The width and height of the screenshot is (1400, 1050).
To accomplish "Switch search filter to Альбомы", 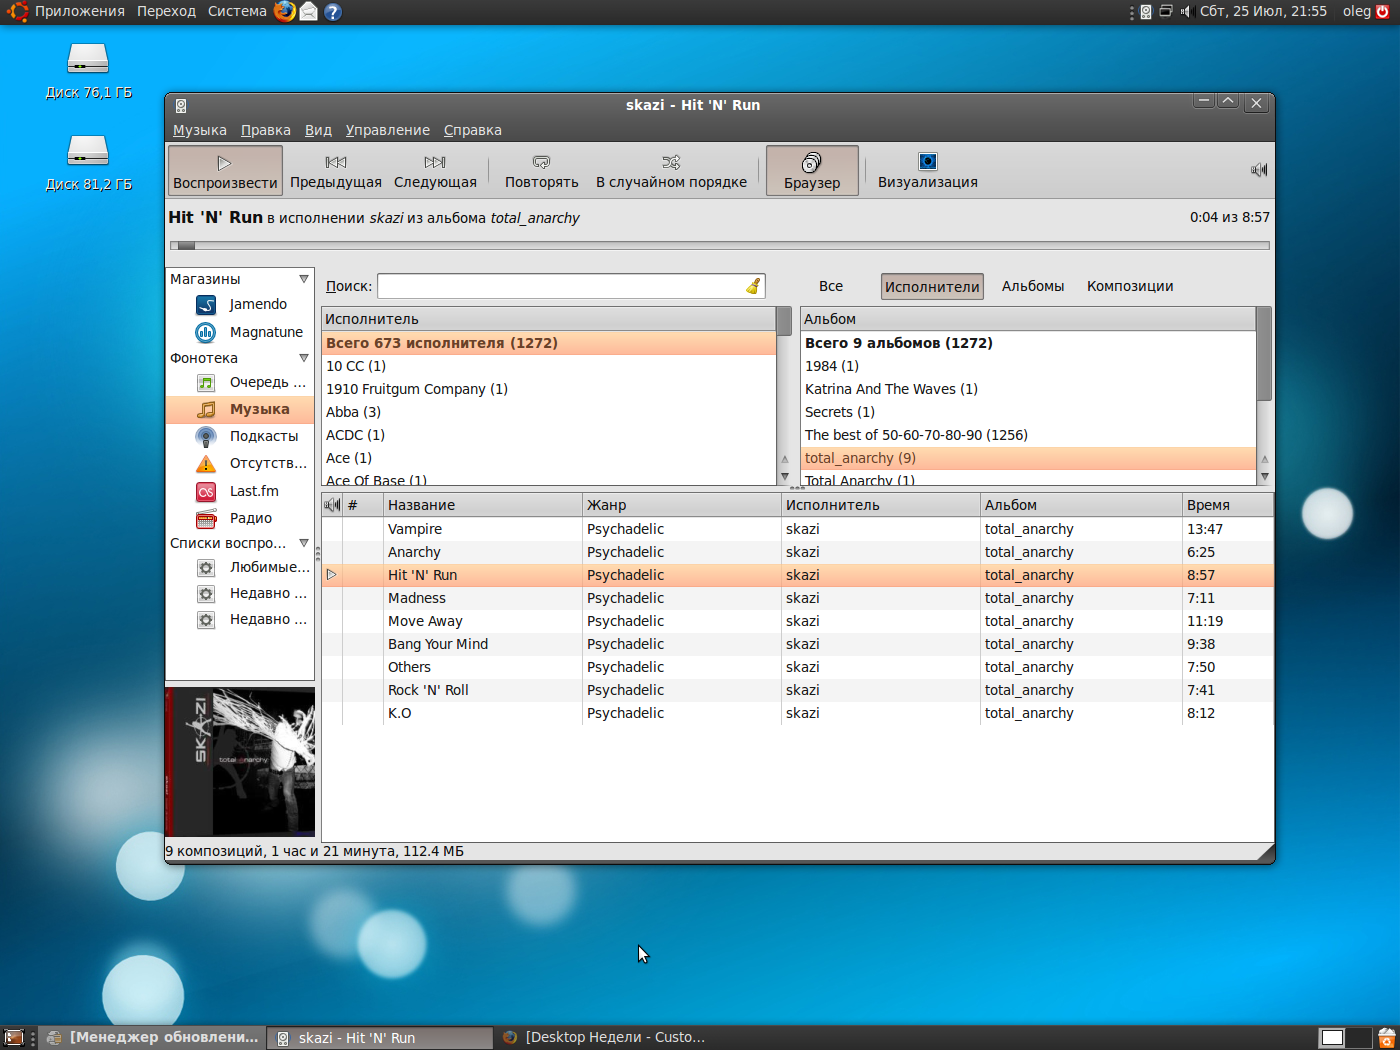I will pyautogui.click(x=1033, y=286).
